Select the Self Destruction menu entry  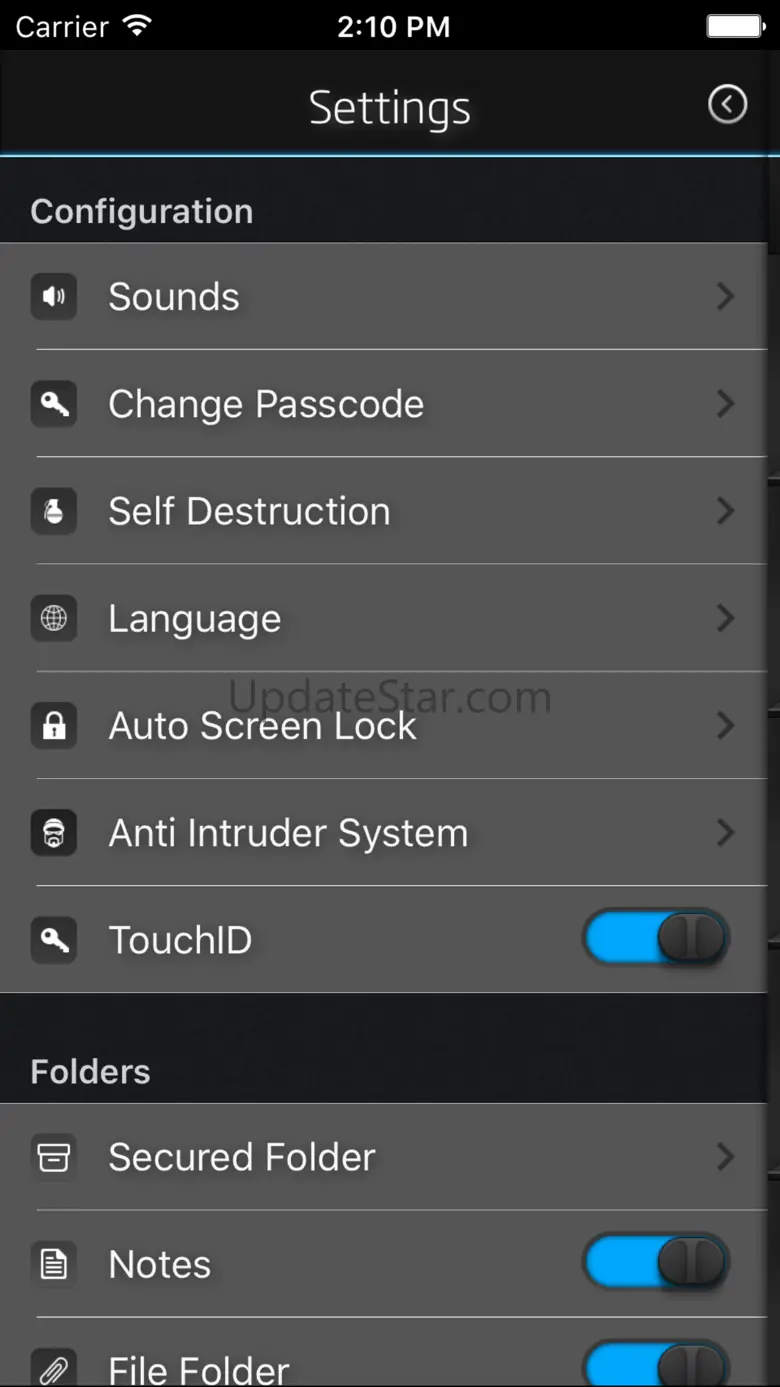(x=249, y=511)
